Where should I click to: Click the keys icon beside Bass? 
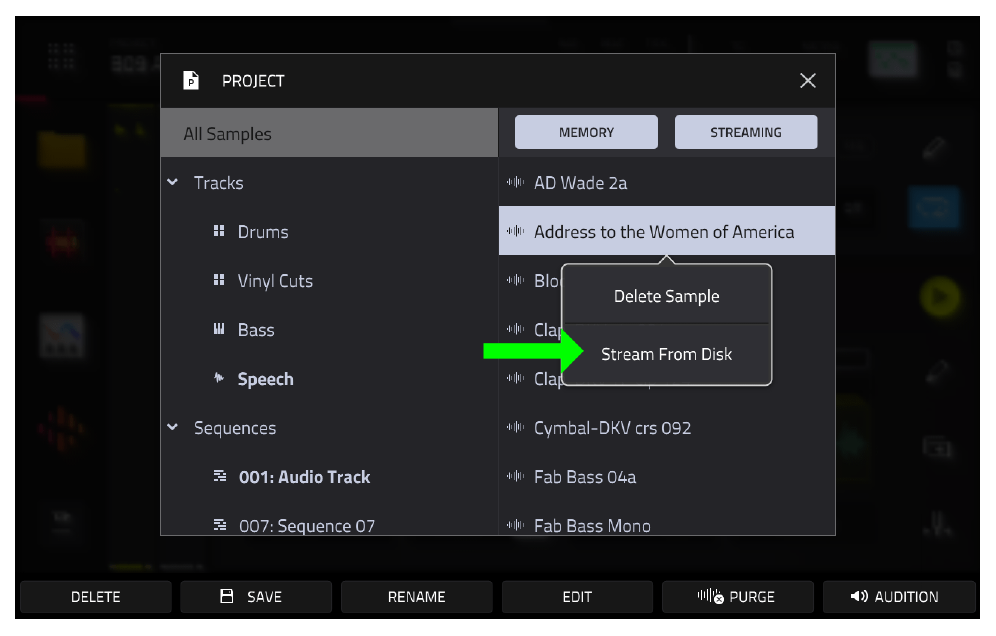click(219, 328)
